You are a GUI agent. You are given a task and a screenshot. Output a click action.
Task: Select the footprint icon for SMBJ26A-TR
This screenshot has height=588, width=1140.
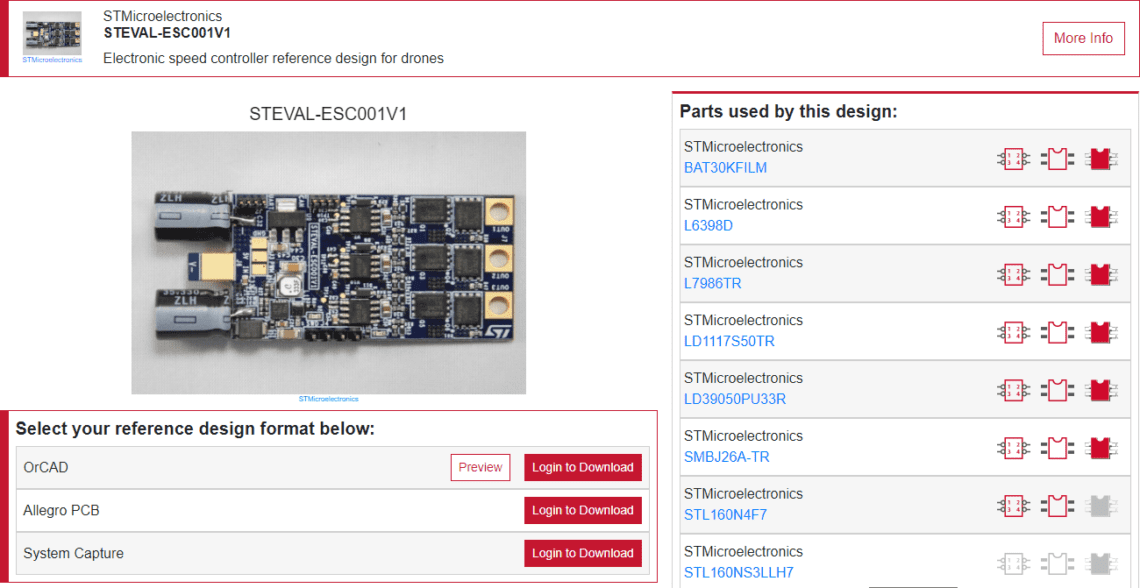coord(1058,447)
